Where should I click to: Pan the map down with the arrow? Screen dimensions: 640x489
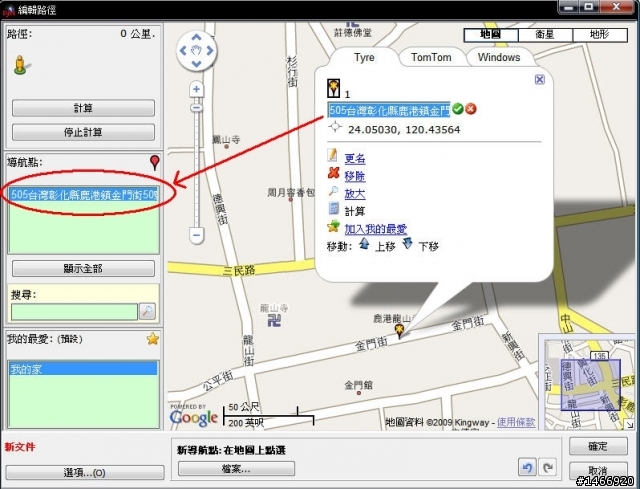tap(196, 64)
